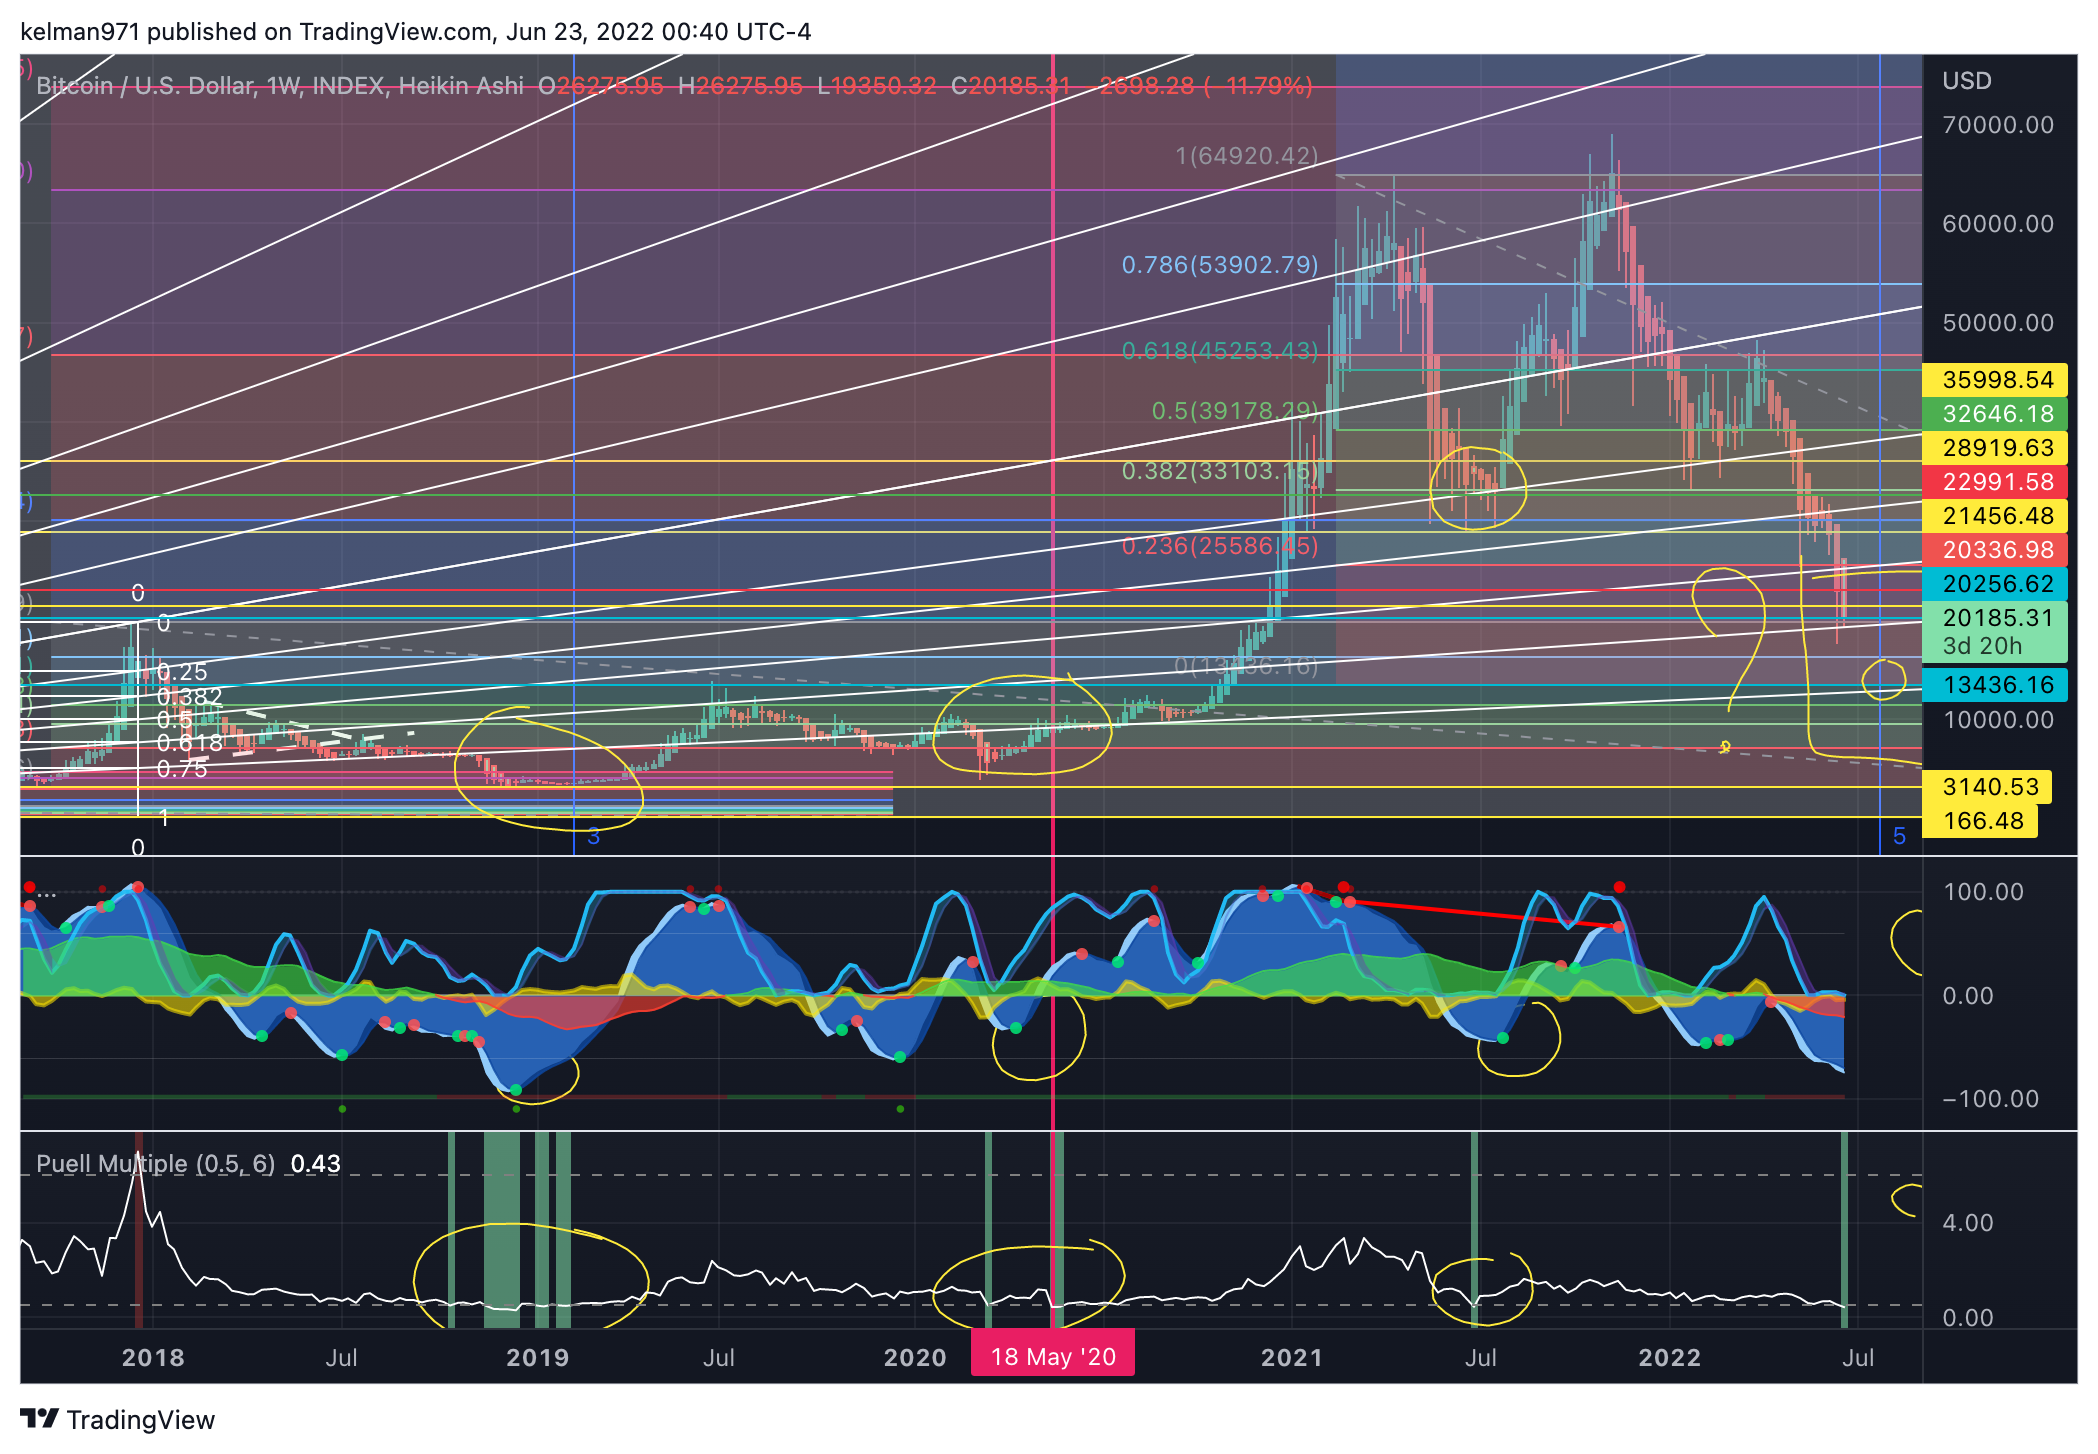The width and height of the screenshot is (2098, 1454).
Task: Click the TradingView logo at the bottom
Action: click(x=117, y=1419)
